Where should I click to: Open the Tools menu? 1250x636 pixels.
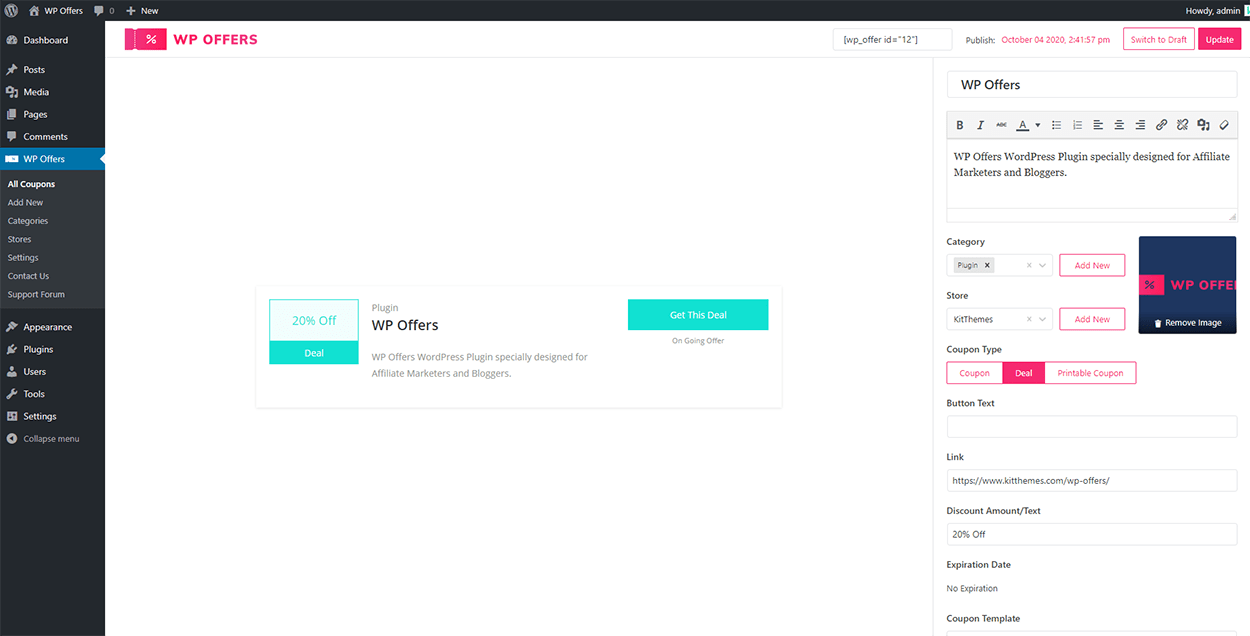[x=52, y=394]
